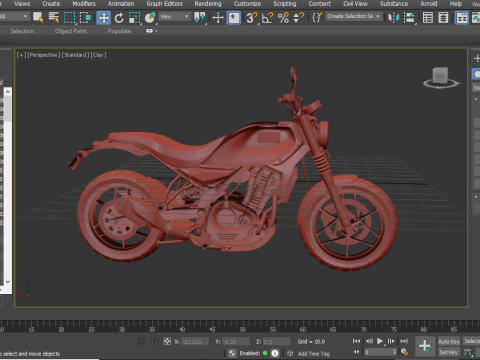Screen dimensions: 480x360
Task: Click the Scene Explorer scroll-up arrow
Action: 8,91
